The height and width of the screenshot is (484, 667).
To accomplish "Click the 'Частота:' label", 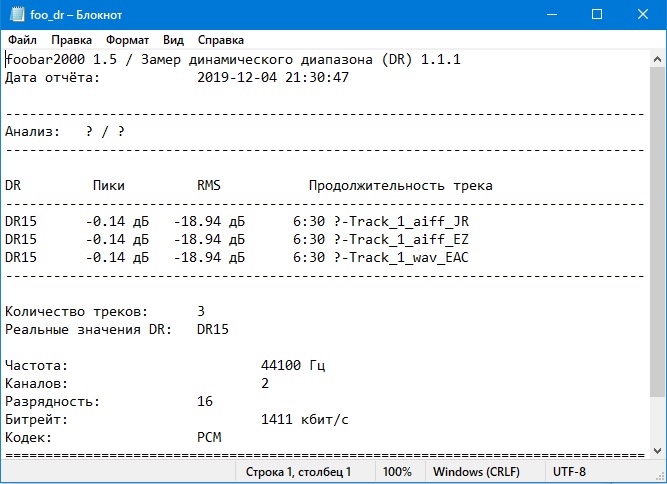I will (x=36, y=365).
